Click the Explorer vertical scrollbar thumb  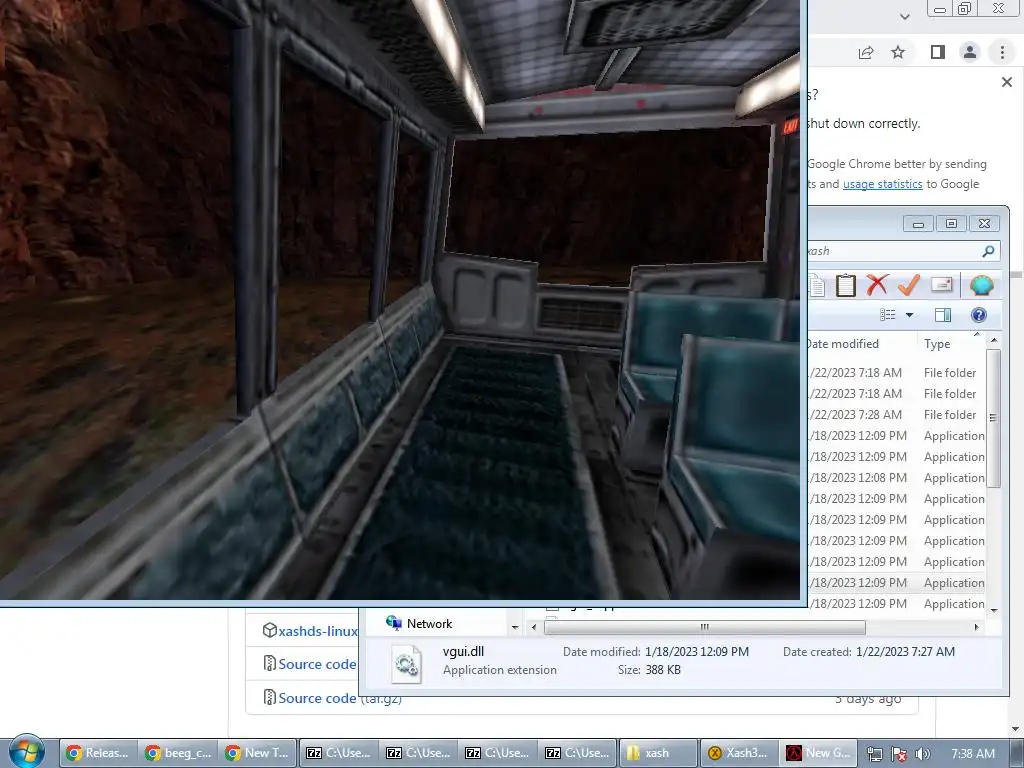(993, 418)
